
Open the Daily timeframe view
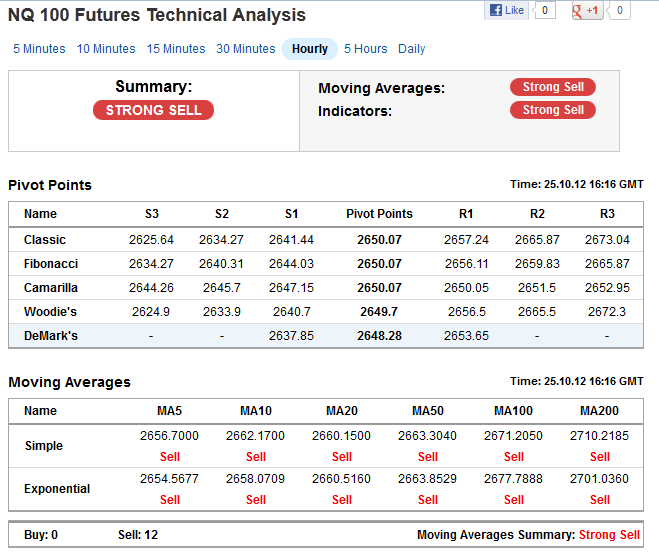(x=411, y=49)
